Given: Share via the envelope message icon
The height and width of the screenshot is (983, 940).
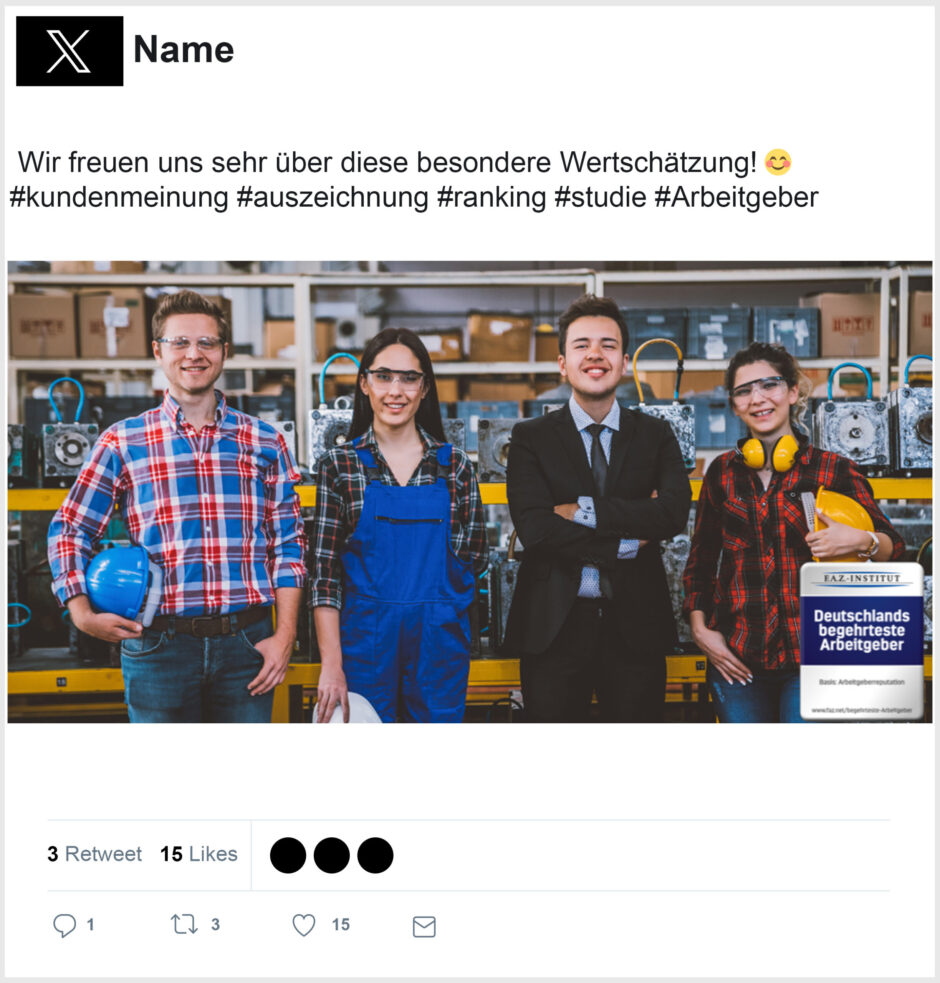Looking at the screenshot, I should click(424, 927).
